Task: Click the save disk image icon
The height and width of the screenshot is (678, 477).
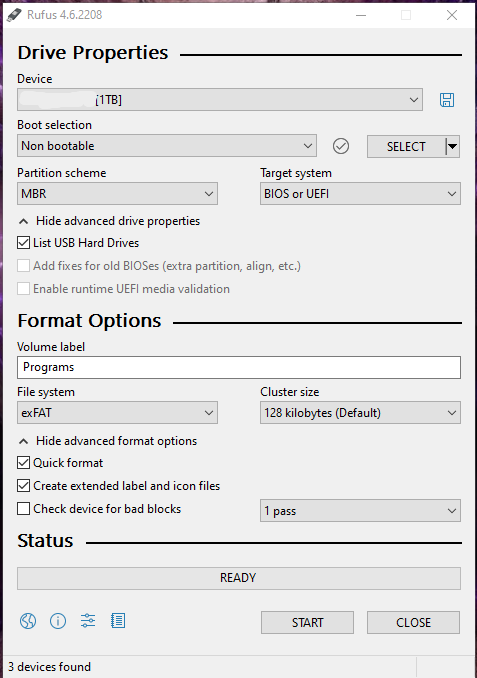Action: point(447,100)
